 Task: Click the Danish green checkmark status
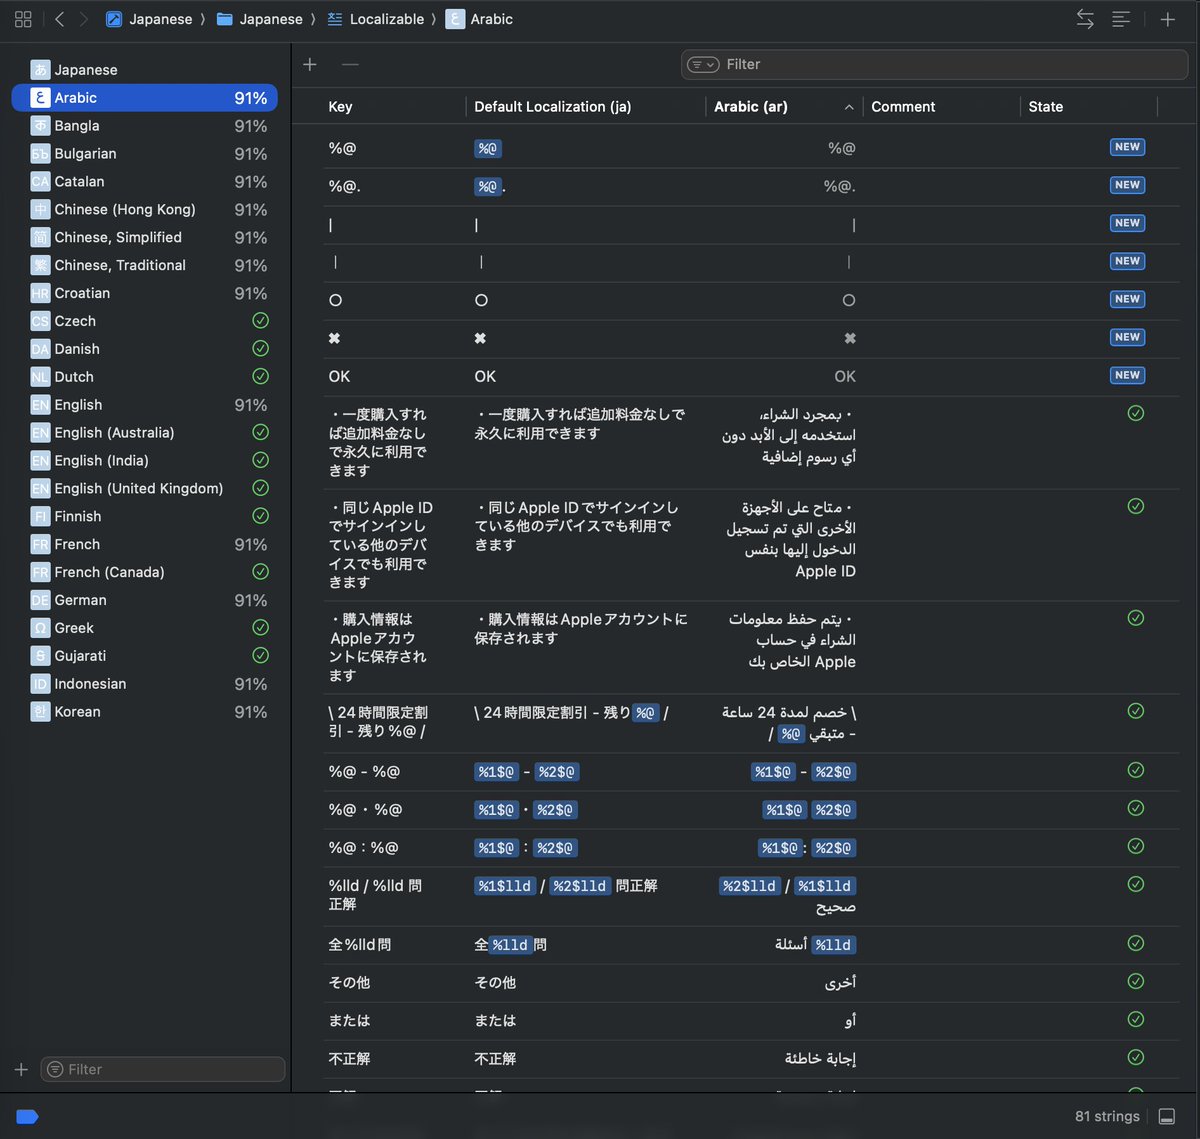pos(260,349)
